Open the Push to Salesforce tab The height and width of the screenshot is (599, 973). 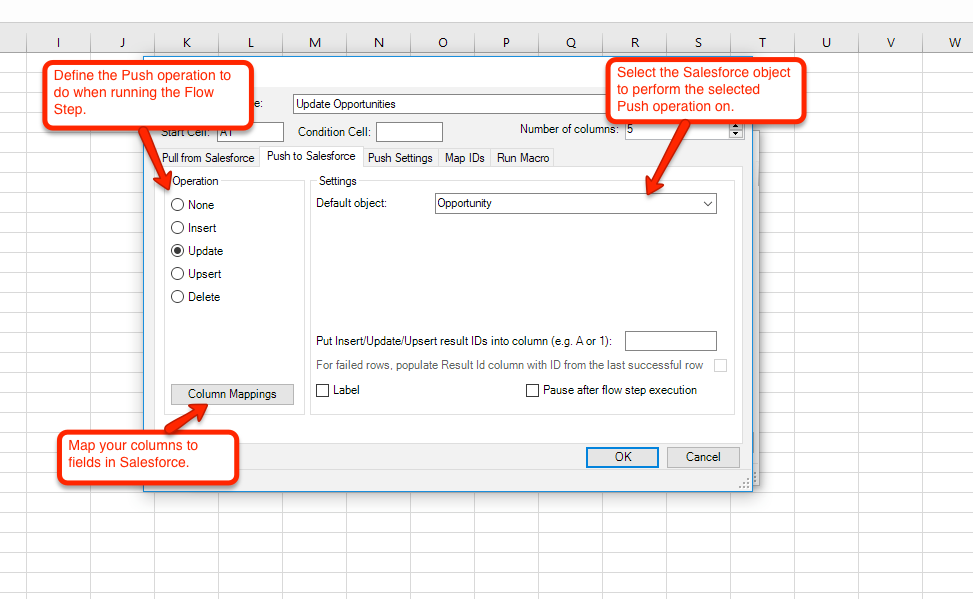point(312,156)
